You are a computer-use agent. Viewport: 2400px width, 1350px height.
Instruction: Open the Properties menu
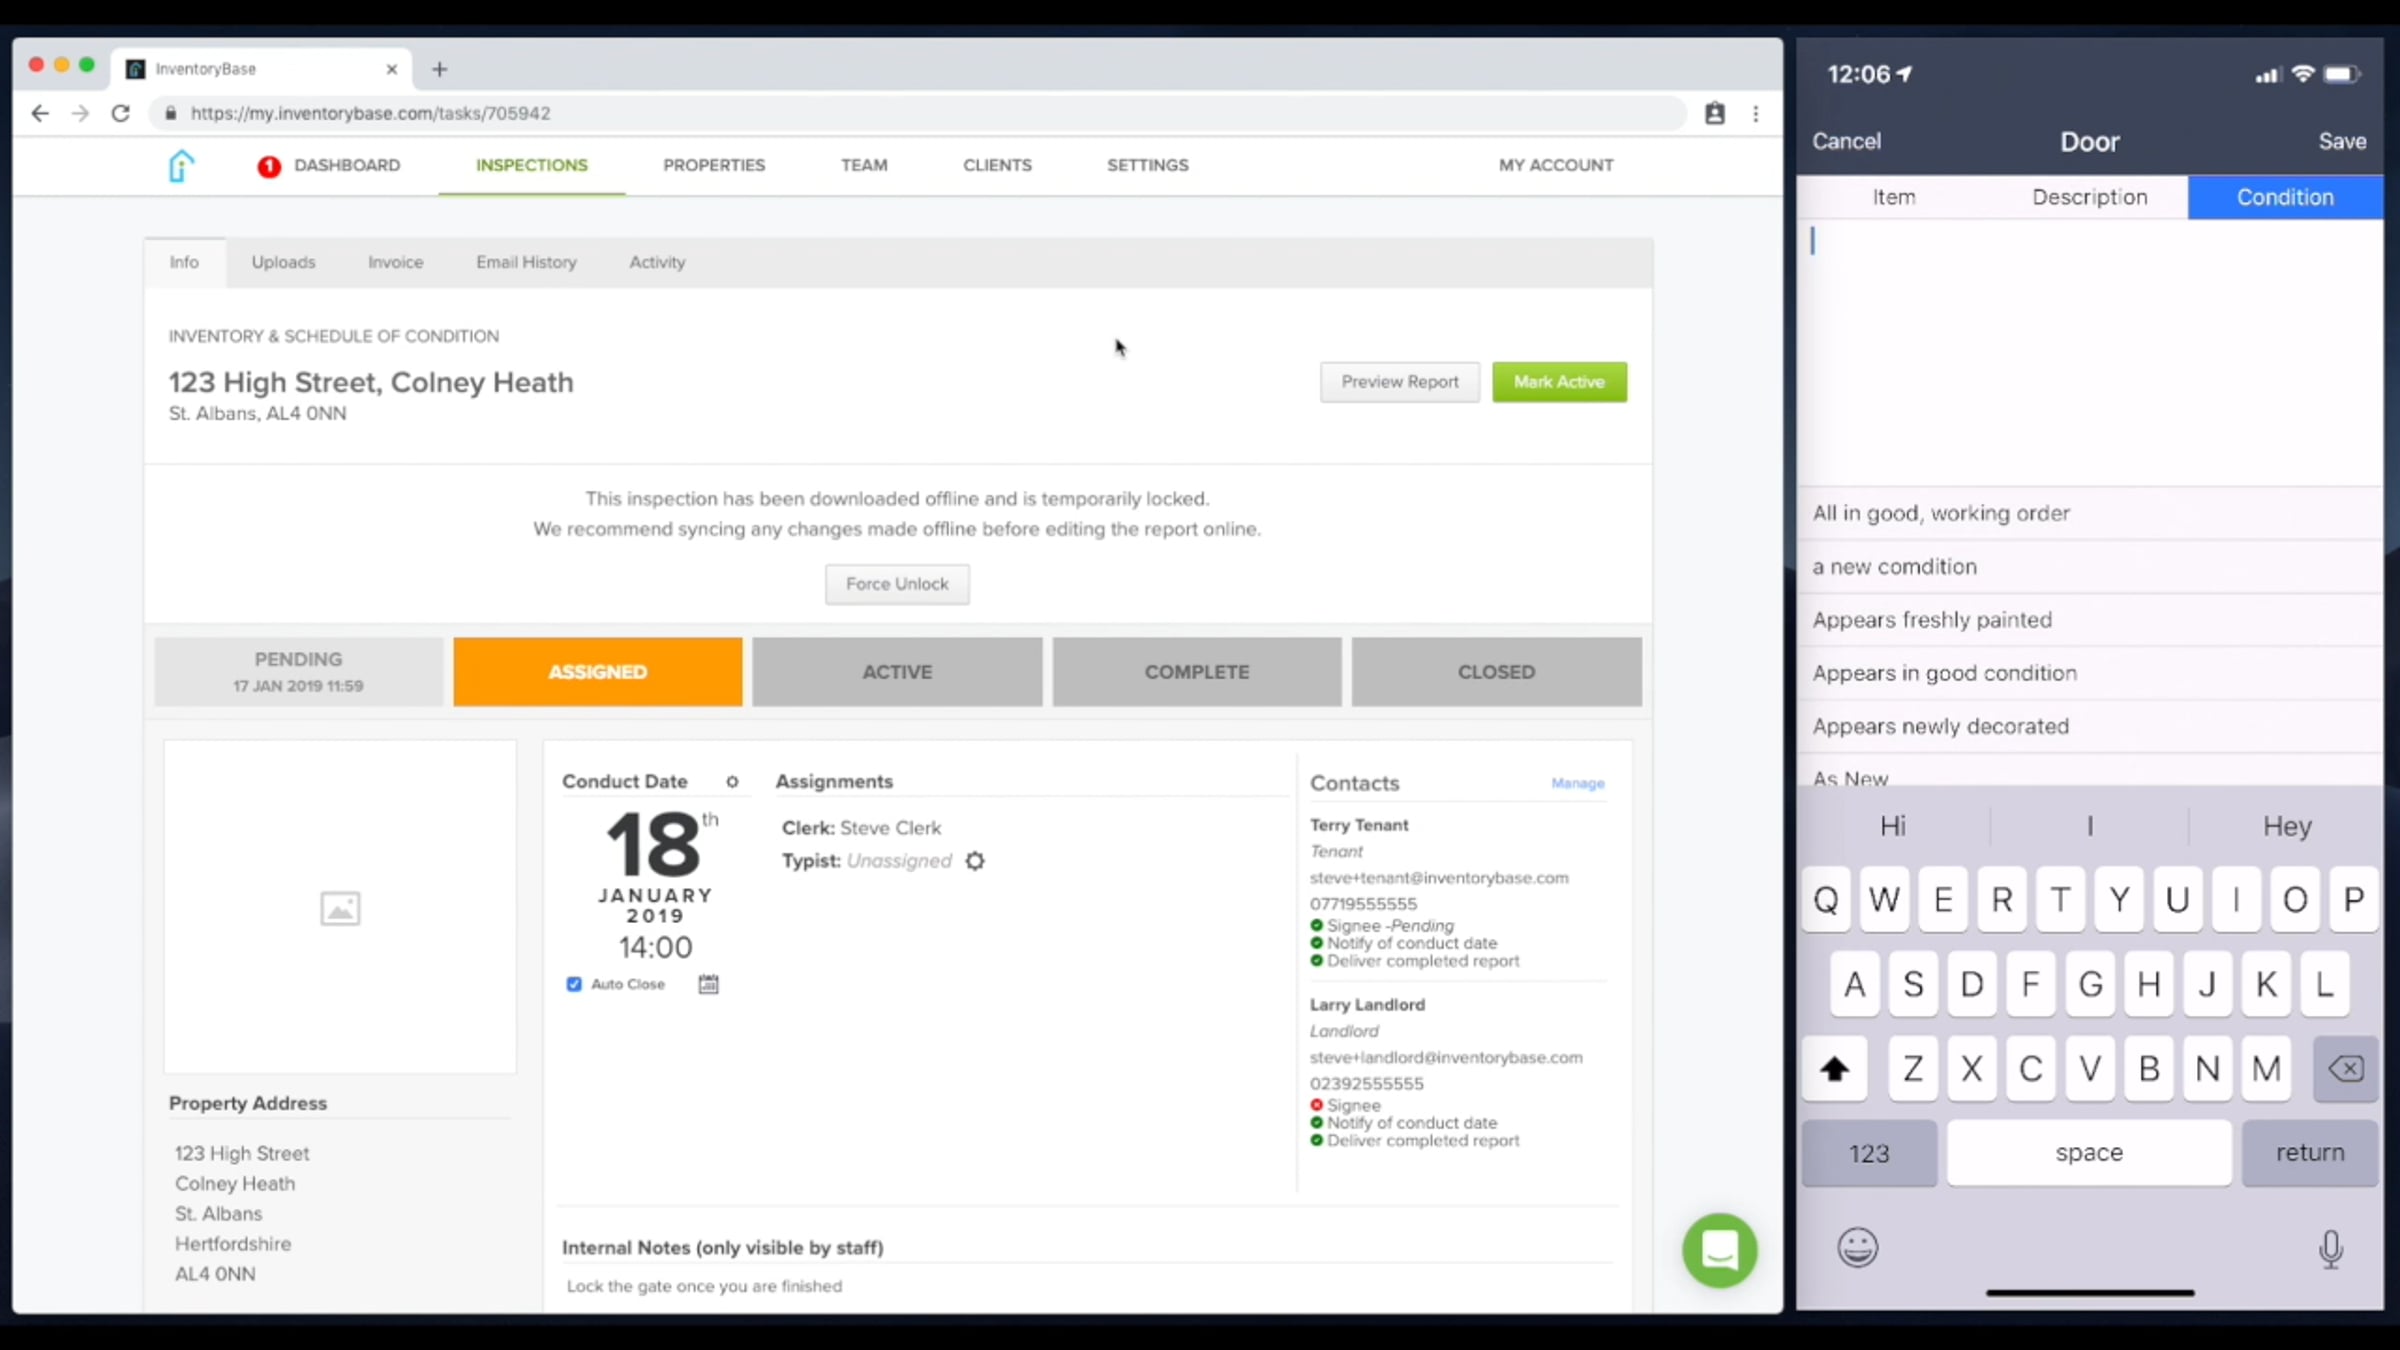714,165
